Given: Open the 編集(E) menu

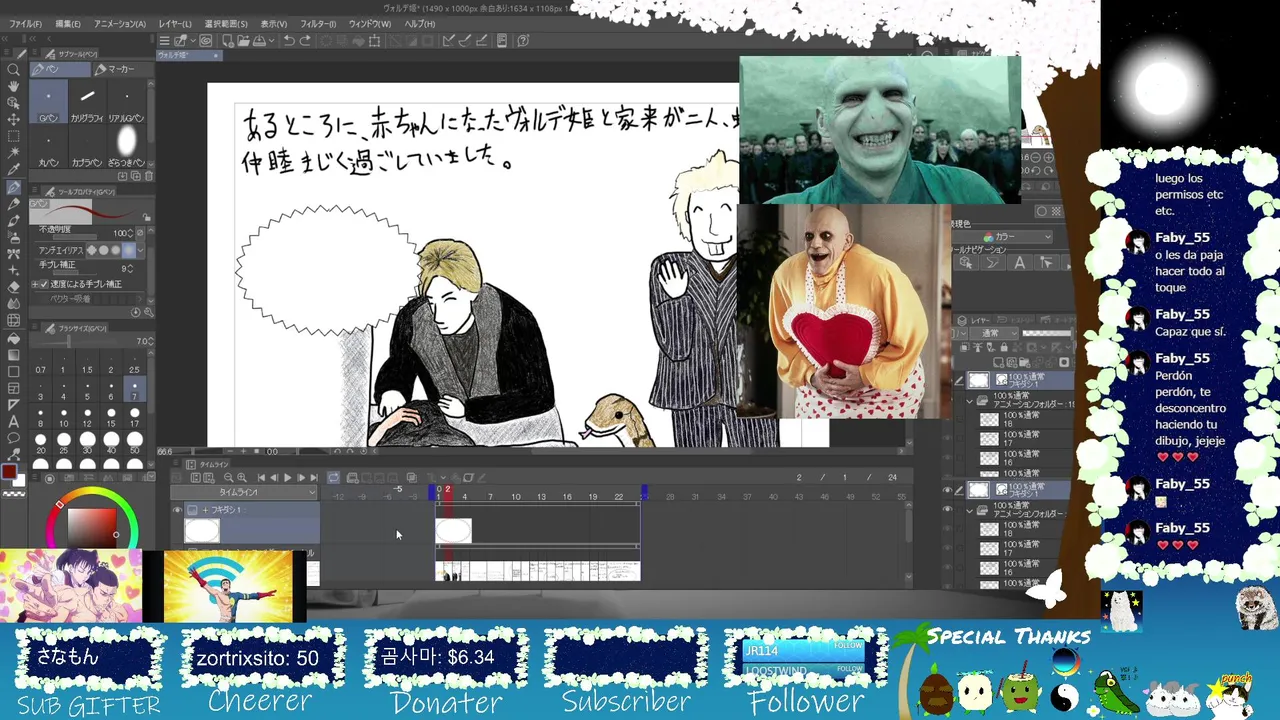Looking at the screenshot, I should click(68, 24).
